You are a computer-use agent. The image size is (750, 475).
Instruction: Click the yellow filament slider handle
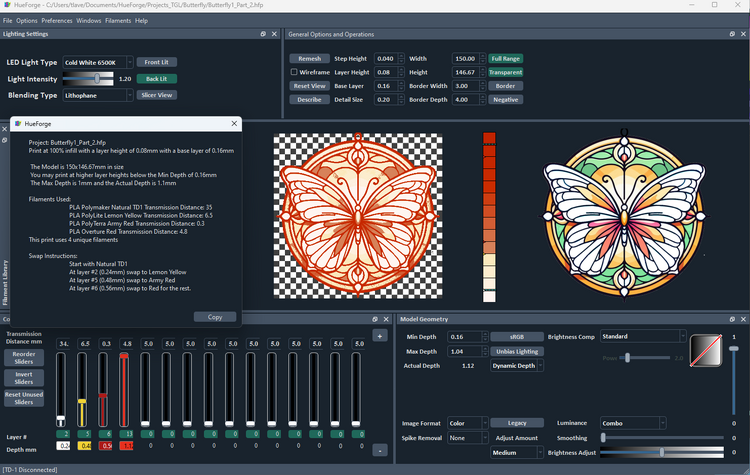pyautogui.click(x=82, y=401)
